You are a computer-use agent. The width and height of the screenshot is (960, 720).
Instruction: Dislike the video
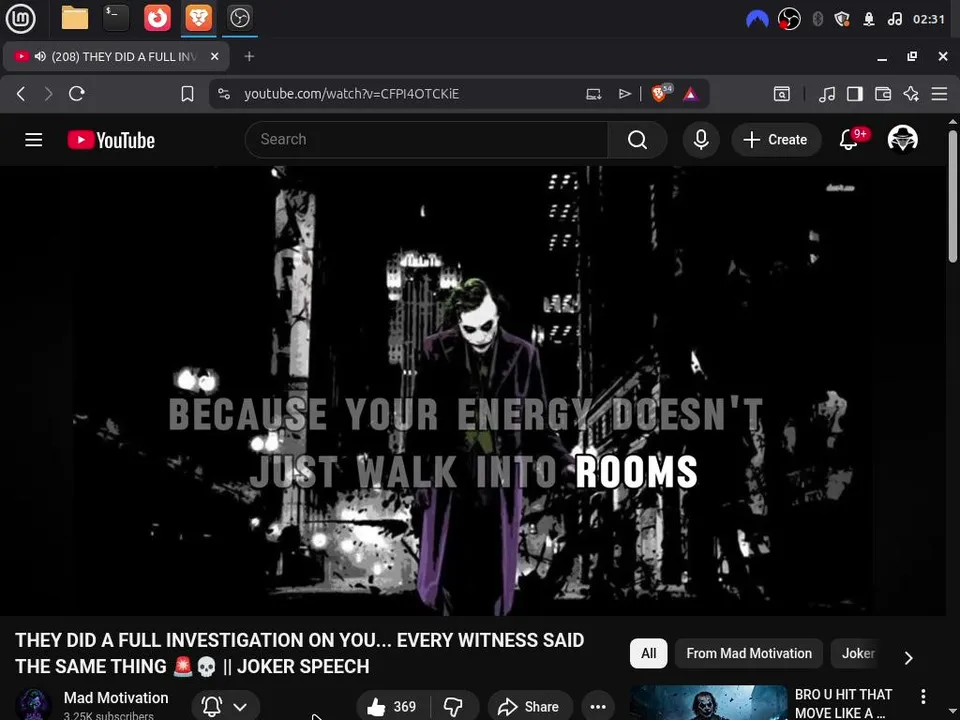[x=454, y=707]
